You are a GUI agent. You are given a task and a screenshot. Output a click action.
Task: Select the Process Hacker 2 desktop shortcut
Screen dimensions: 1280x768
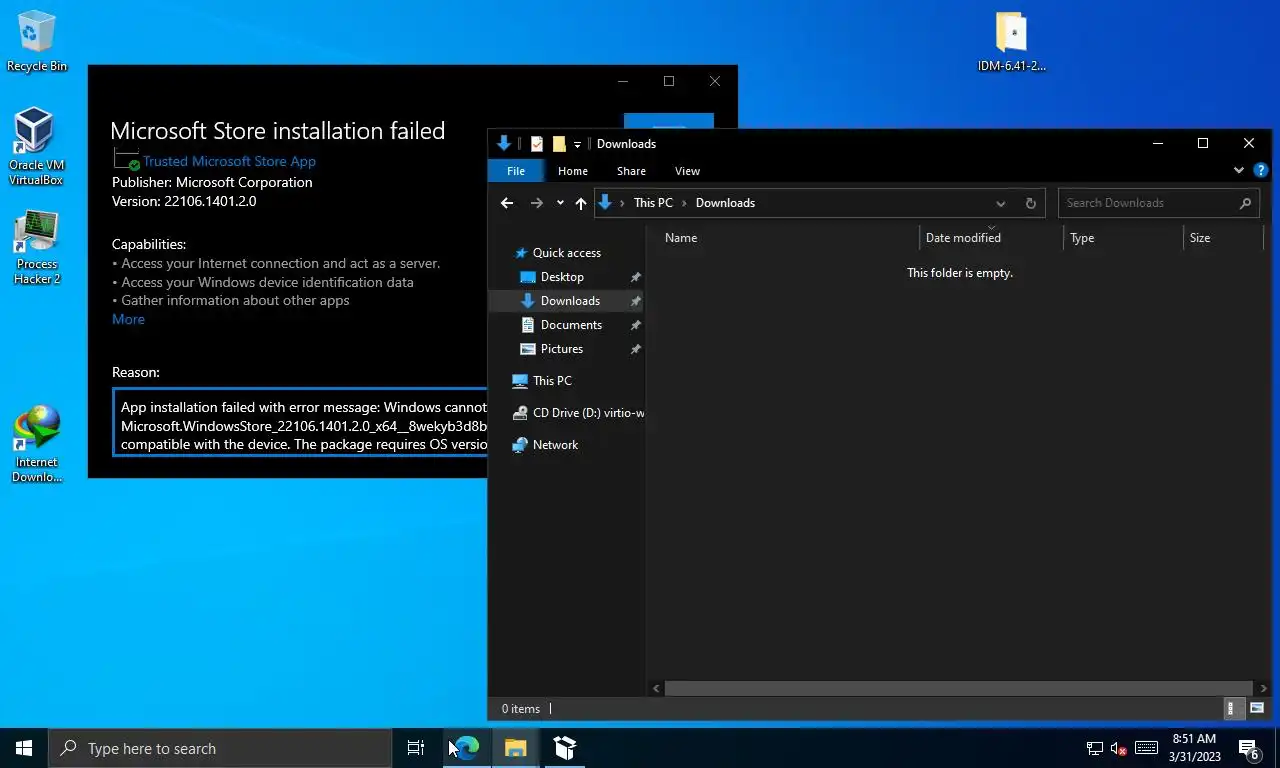click(37, 247)
